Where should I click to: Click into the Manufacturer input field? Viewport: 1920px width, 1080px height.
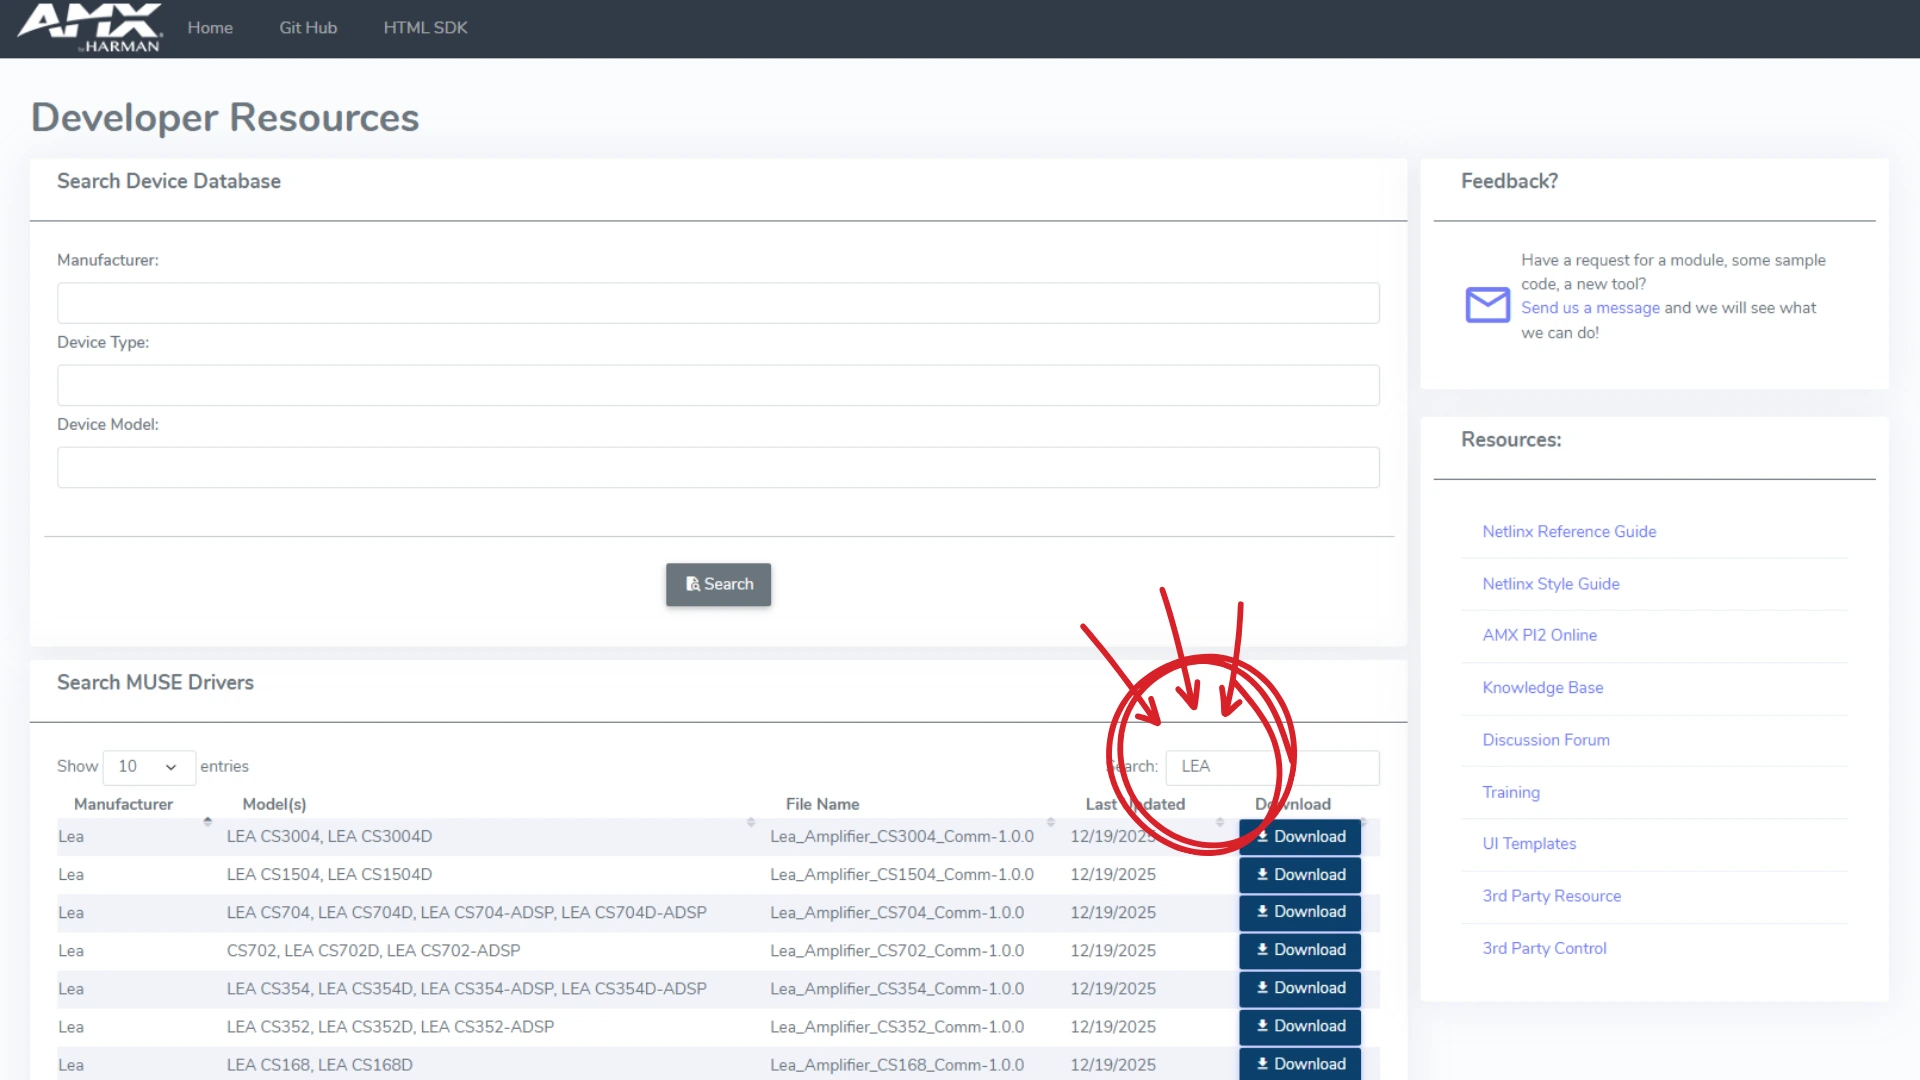pyautogui.click(x=718, y=303)
